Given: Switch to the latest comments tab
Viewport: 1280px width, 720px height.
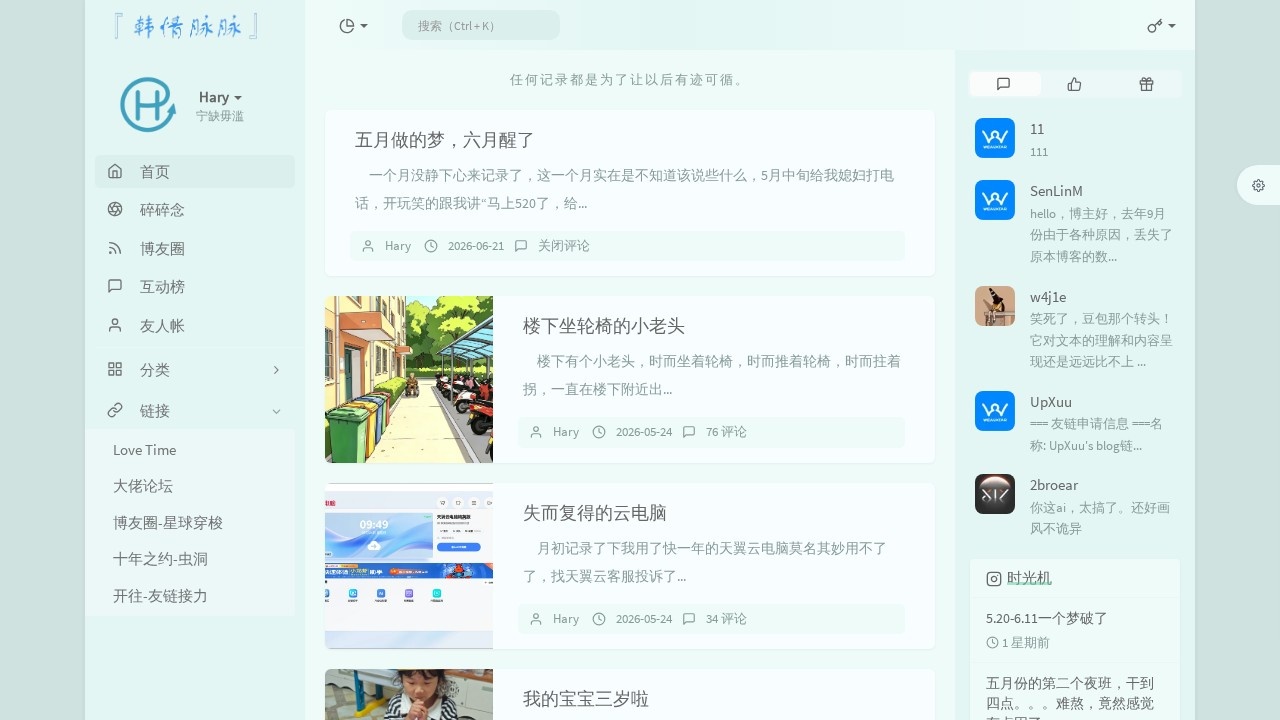Looking at the screenshot, I should 1004,84.
